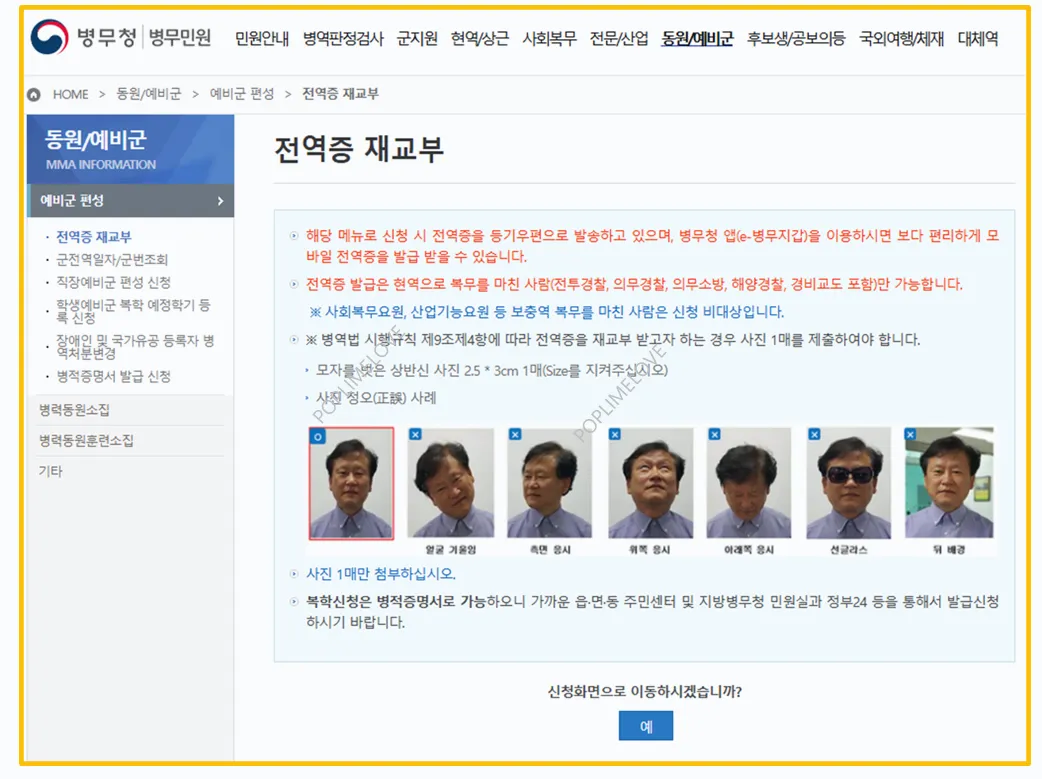Collapse the 예비군 편성 sidebar section arrow
Image resolution: width=1042 pixels, height=779 pixels.
coord(221,201)
